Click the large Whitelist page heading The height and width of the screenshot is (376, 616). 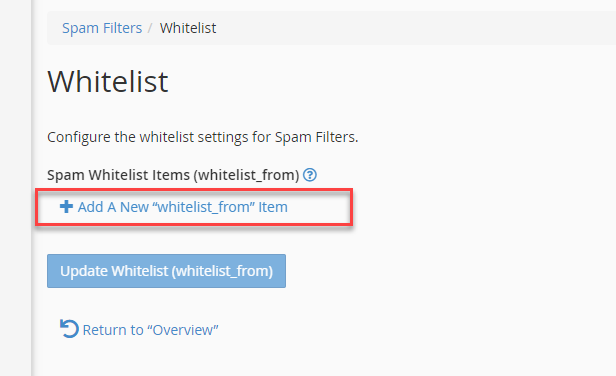(x=108, y=82)
